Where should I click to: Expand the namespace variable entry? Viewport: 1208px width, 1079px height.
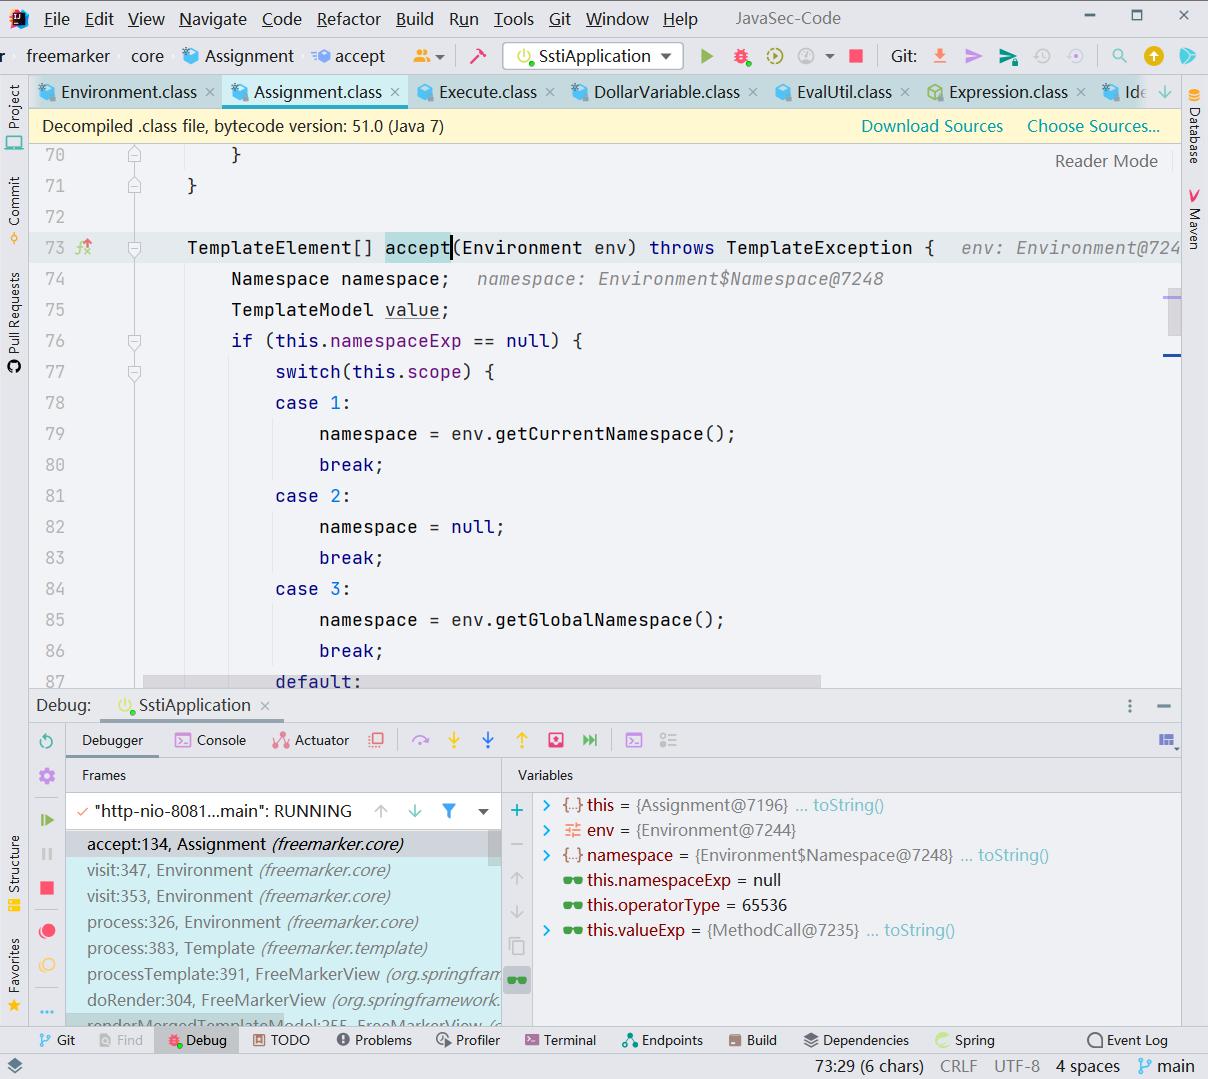[547, 855]
